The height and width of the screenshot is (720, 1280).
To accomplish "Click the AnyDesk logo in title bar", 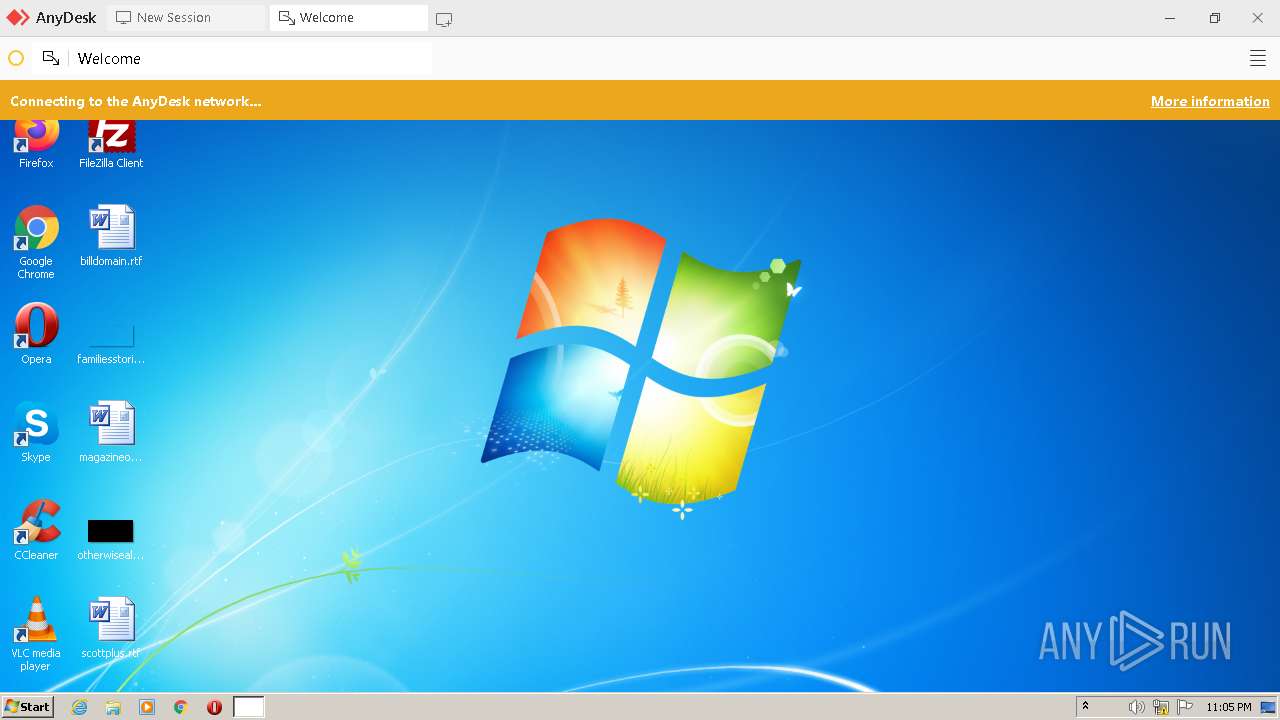I will coord(51,18).
